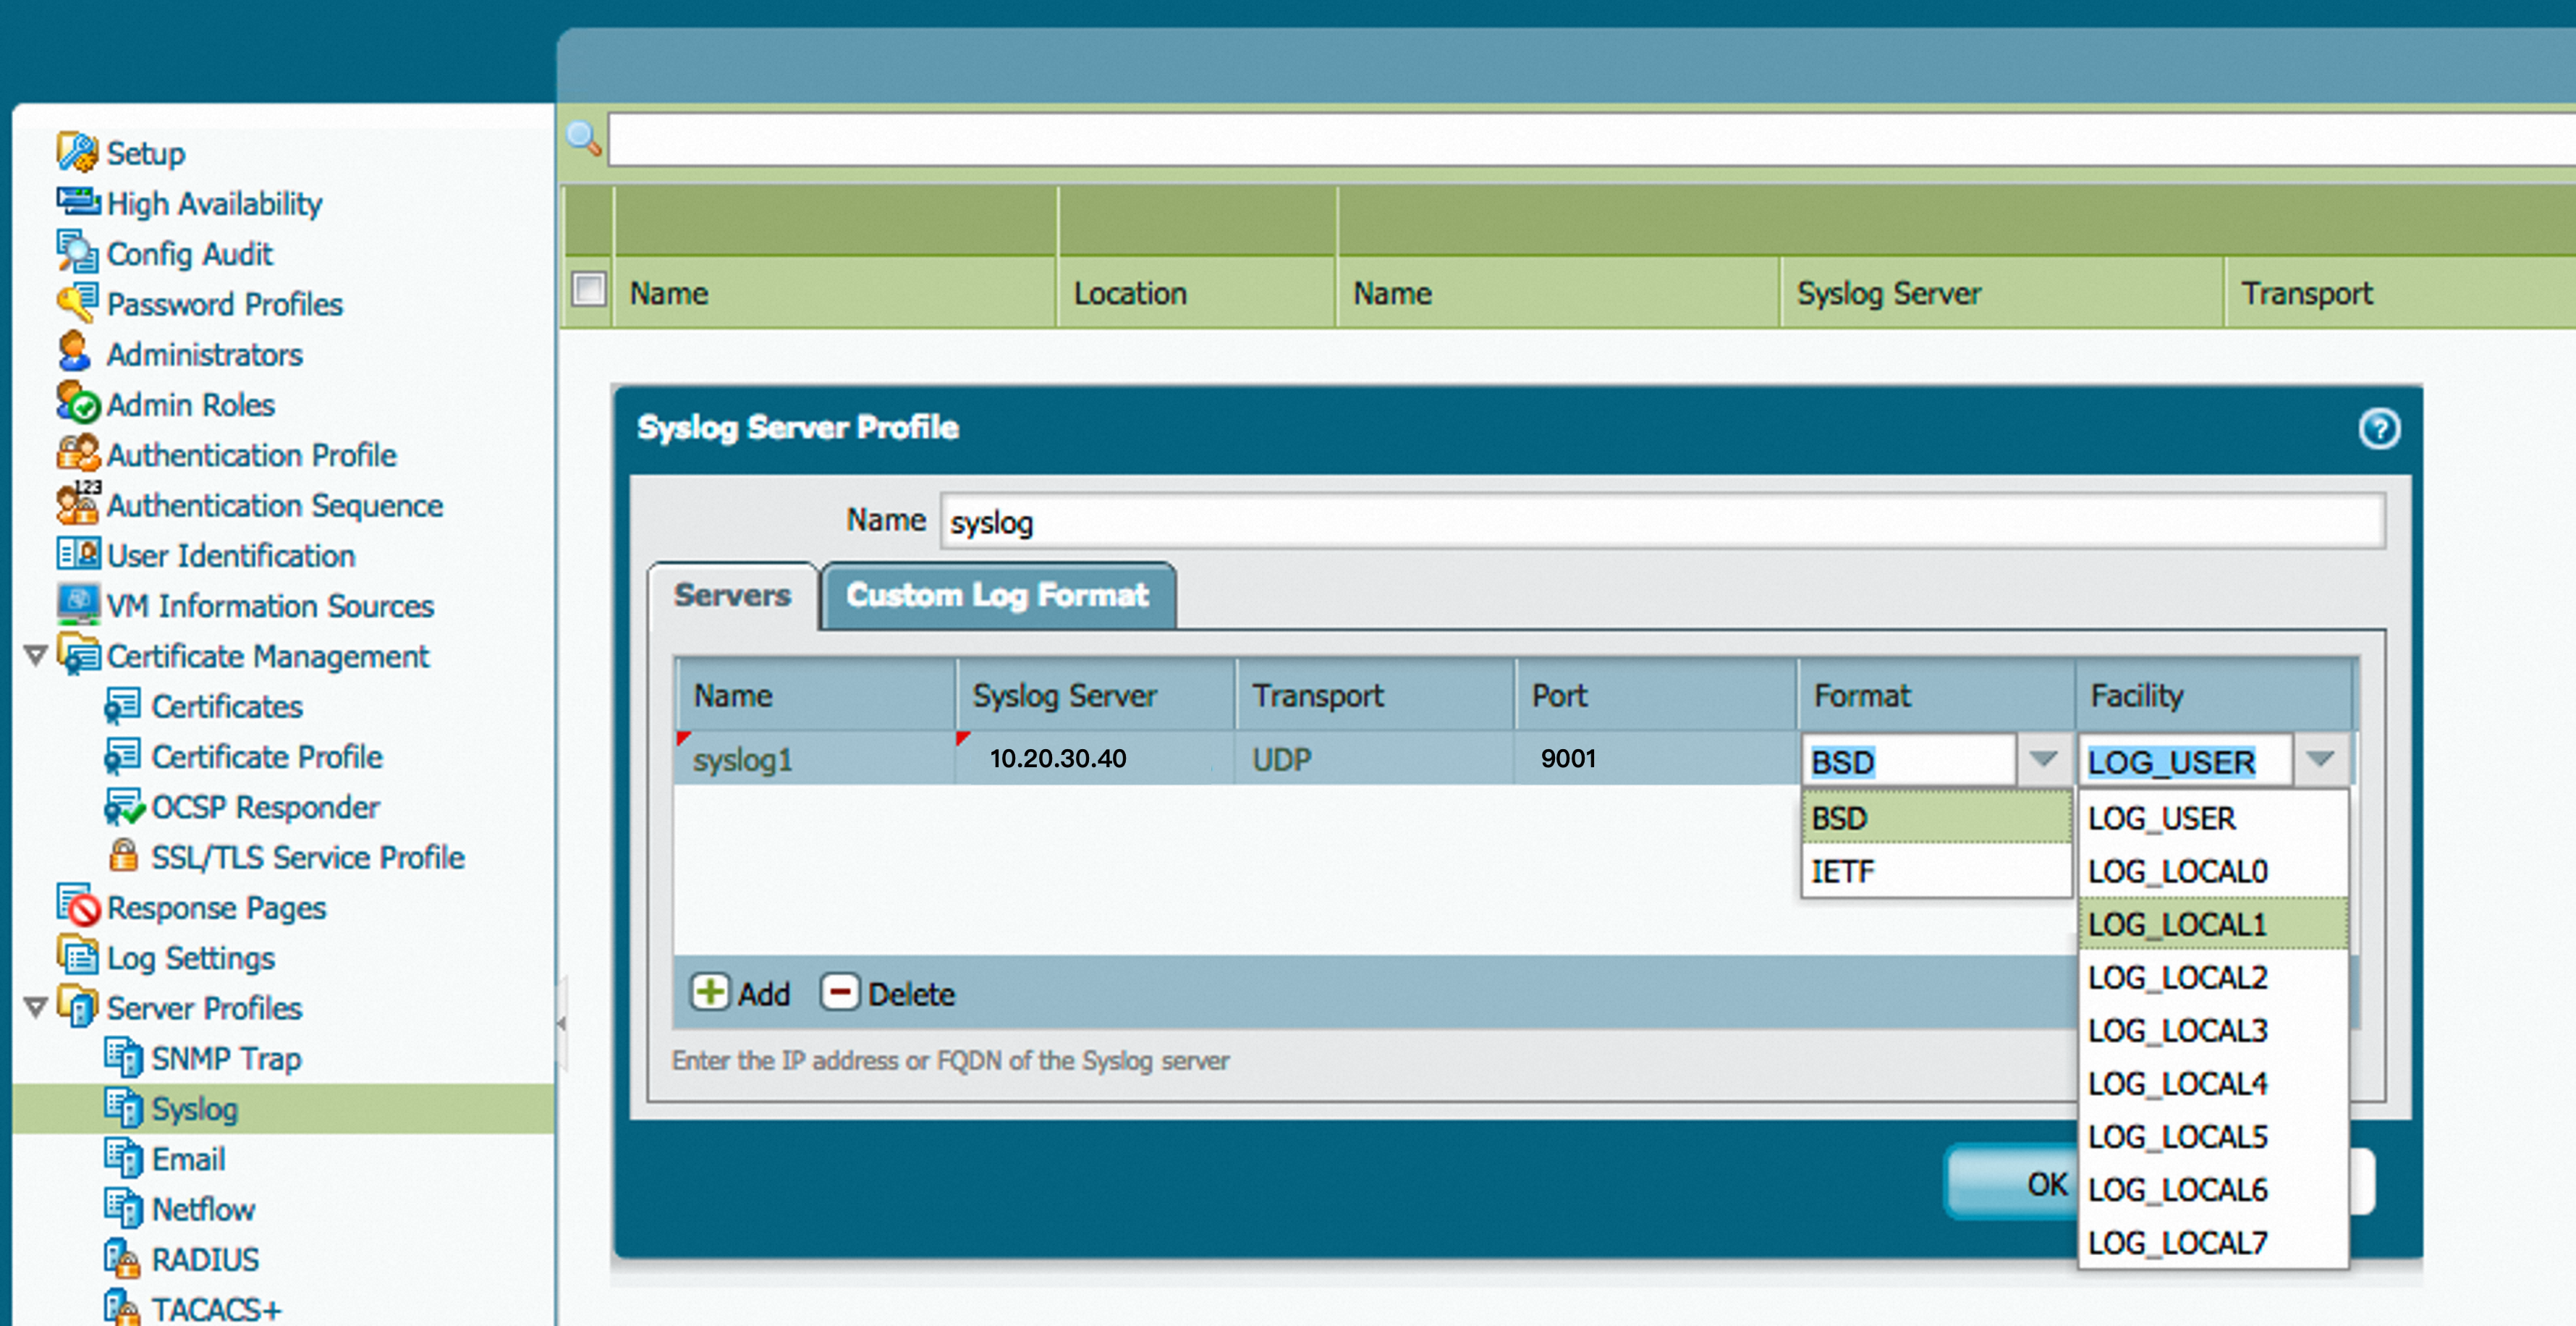This screenshot has height=1326, width=2576.
Task: Click the Certificates icon
Action: [x=123, y=705]
